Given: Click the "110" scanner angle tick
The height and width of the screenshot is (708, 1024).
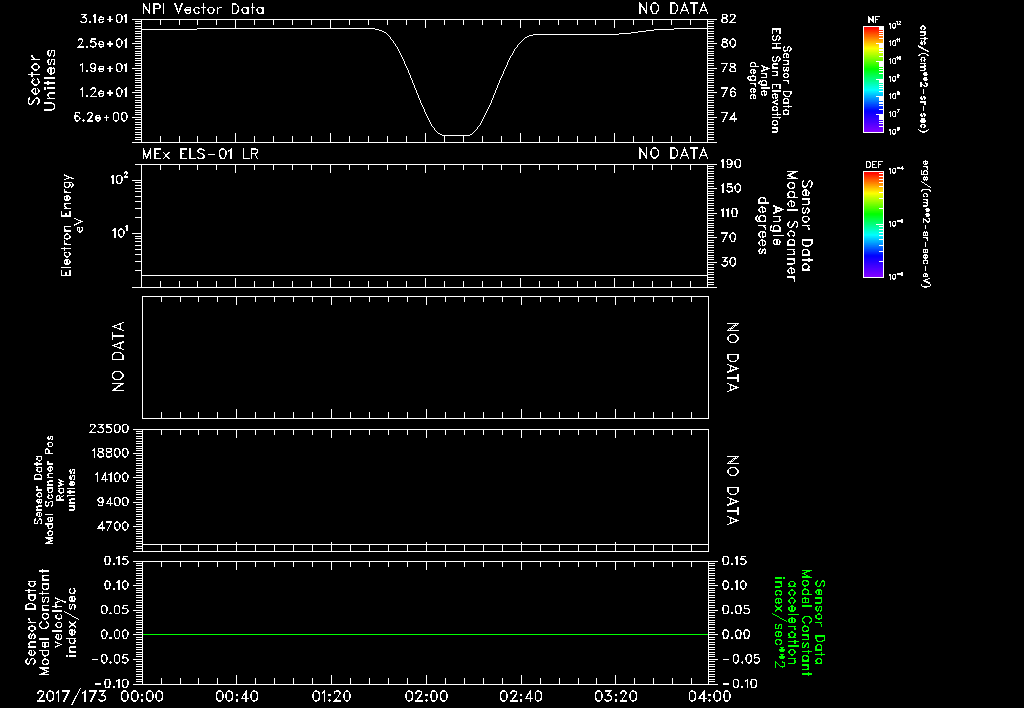Looking at the screenshot, I should 731,213.
